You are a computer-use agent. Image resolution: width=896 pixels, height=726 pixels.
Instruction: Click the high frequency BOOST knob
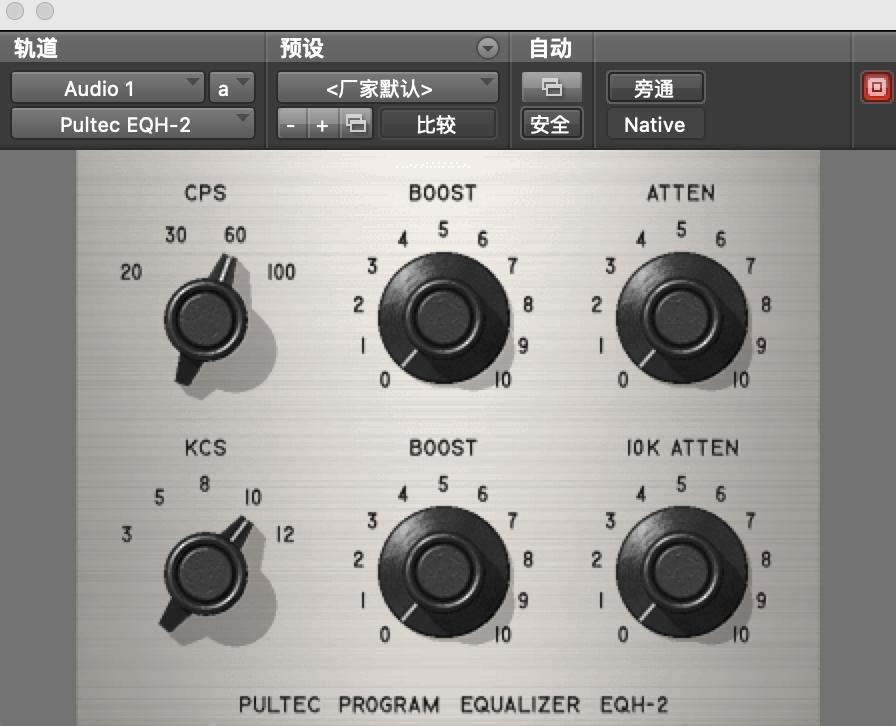point(444,572)
